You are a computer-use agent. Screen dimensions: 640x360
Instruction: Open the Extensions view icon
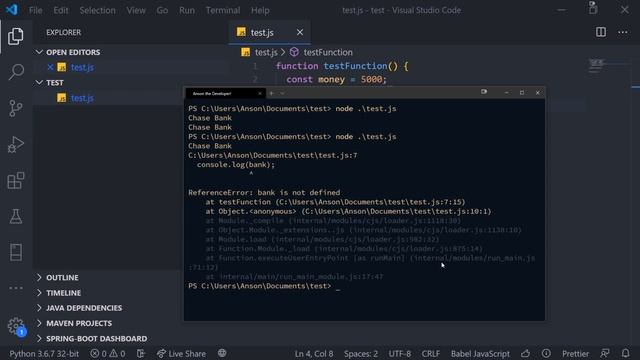[16, 180]
